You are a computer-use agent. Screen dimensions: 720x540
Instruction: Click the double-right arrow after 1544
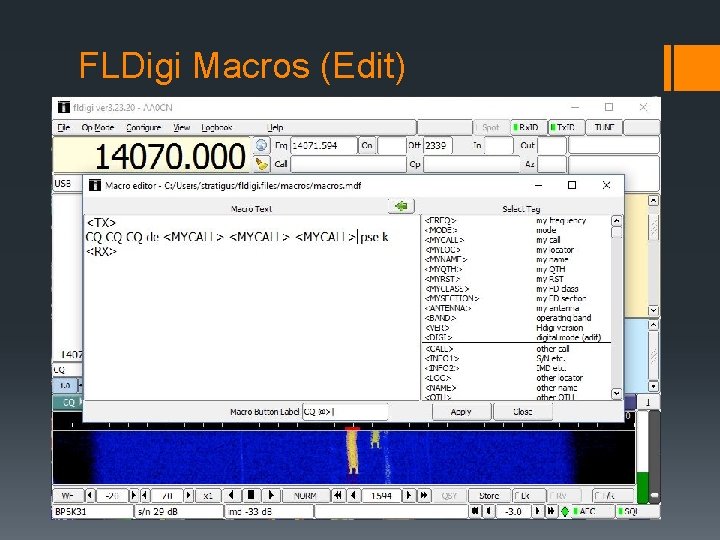click(423, 495)
